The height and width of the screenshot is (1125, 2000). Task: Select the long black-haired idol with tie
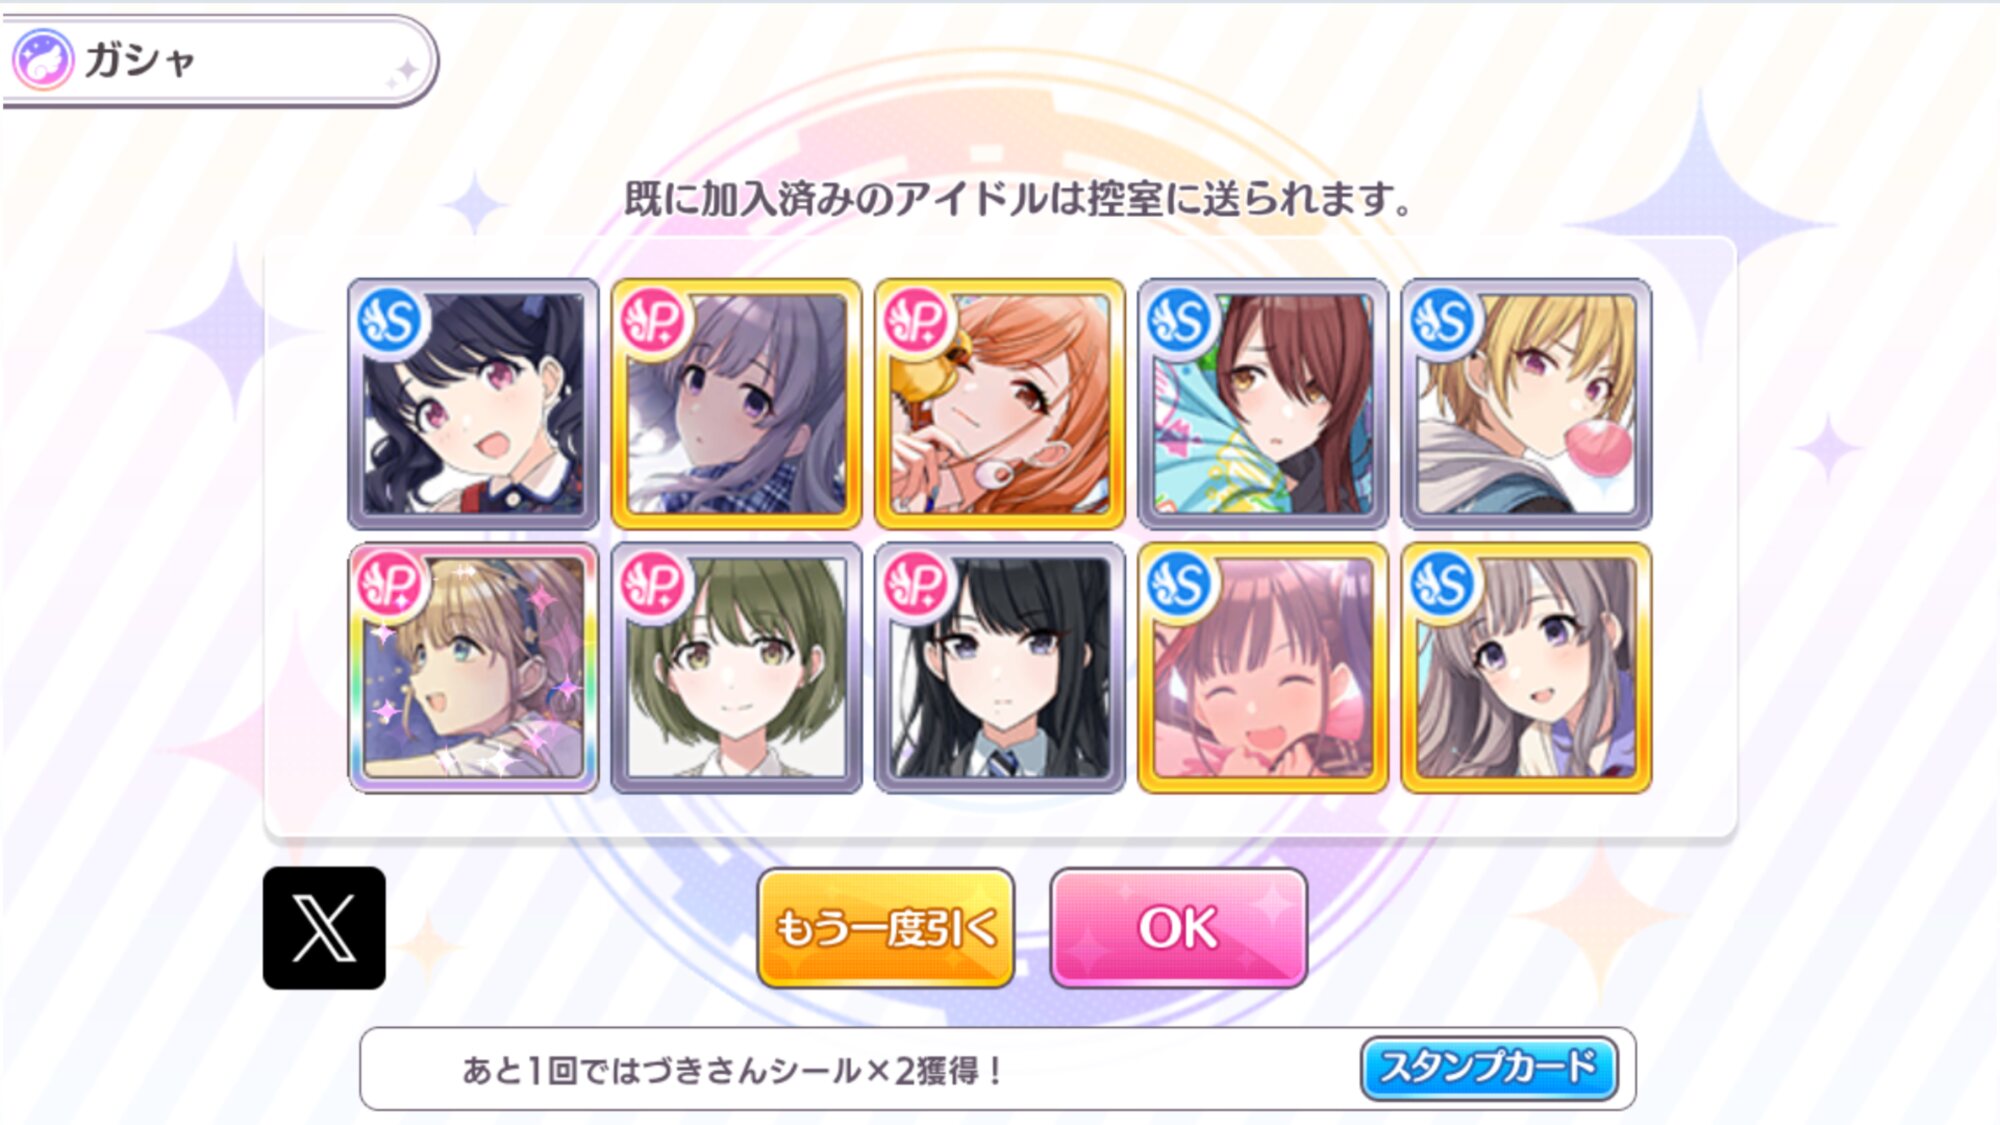point(999,668)
